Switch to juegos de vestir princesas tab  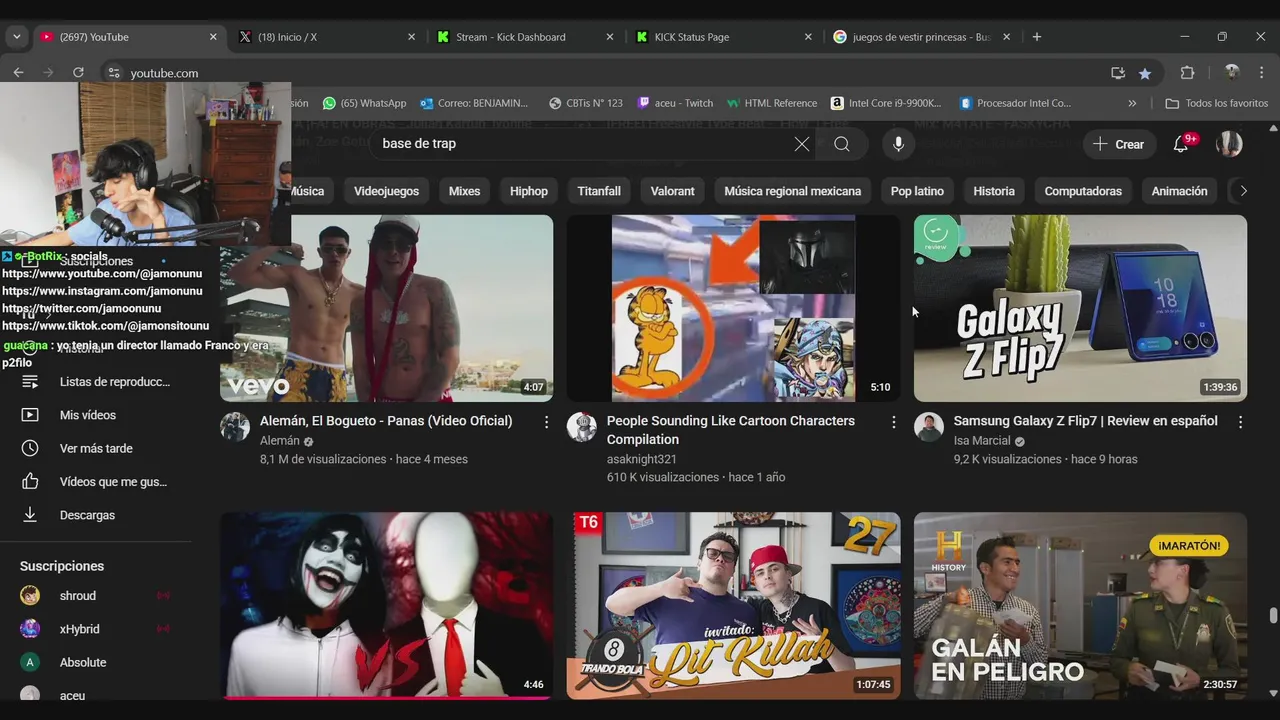click(922, 37)
